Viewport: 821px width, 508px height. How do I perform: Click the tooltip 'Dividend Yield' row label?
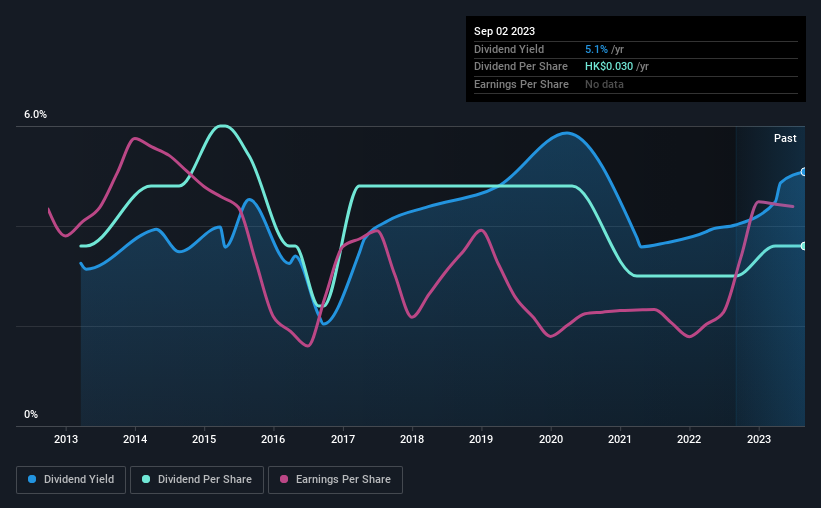click(x=509, y=49)
